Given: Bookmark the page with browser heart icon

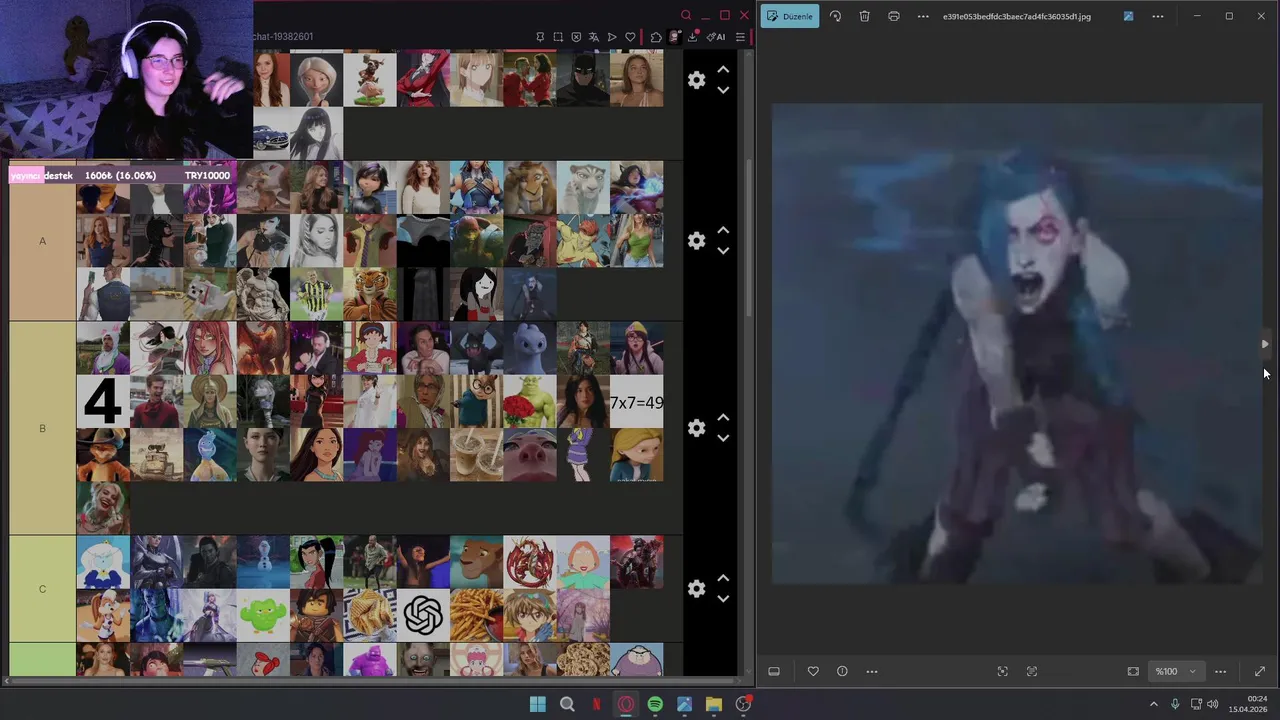Looking at the screenshot, I should (x=630, y=37).
